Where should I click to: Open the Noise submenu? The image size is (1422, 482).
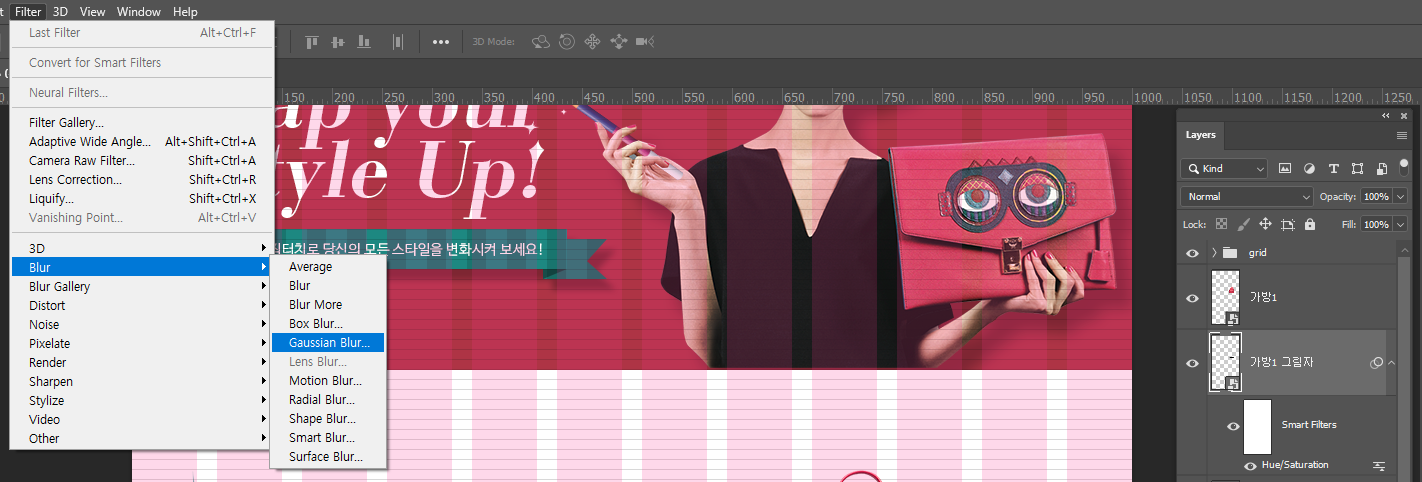(x=141, y=324)
